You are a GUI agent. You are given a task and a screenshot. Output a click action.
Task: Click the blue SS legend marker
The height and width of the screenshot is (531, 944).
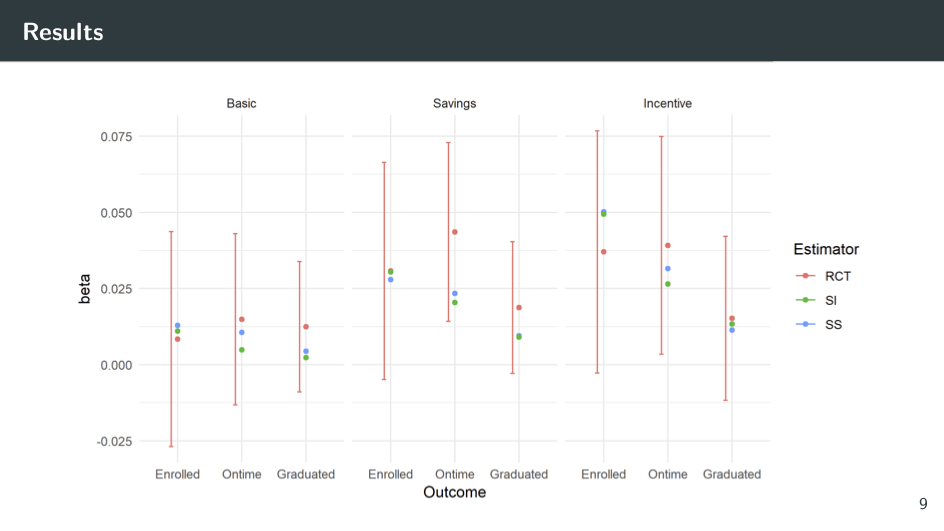[x=805, y=324]
